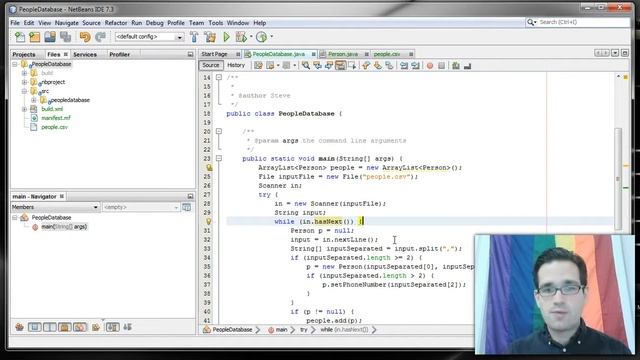Click the Last Edit icon in editor toolbar
Image resolution: width=640 pixels, height=360 pixels.
[x=258, y=65]
